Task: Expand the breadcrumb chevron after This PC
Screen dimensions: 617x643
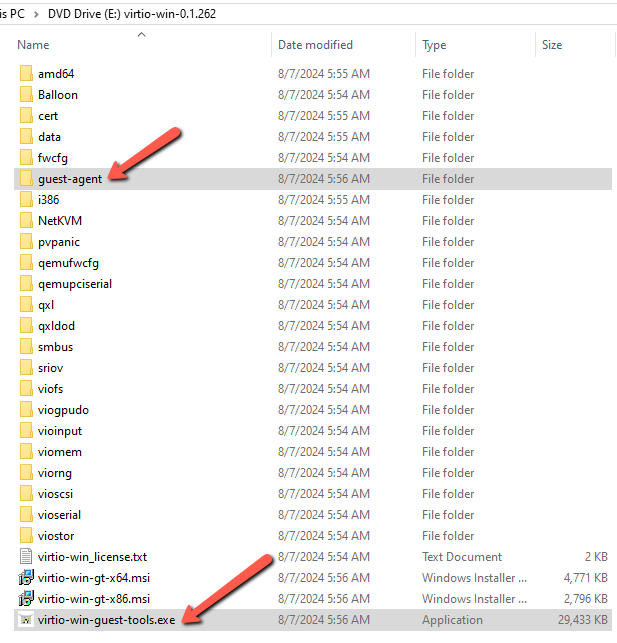Action: tap(36, 14)
